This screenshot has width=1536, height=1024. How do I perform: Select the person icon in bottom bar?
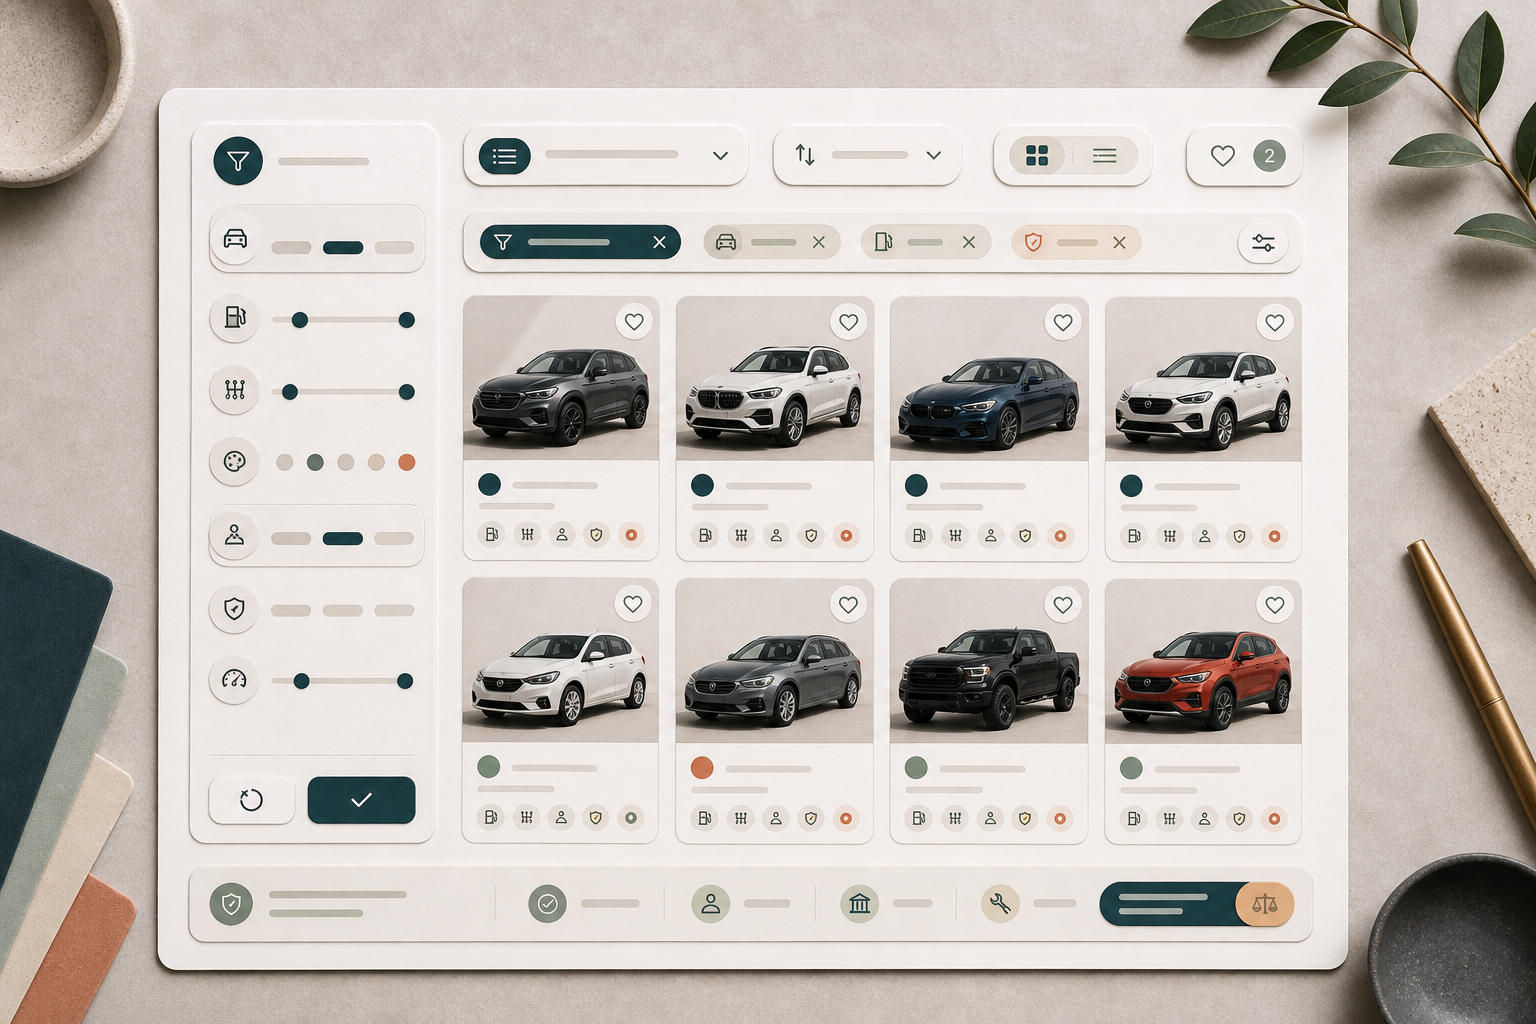point(710,903)
